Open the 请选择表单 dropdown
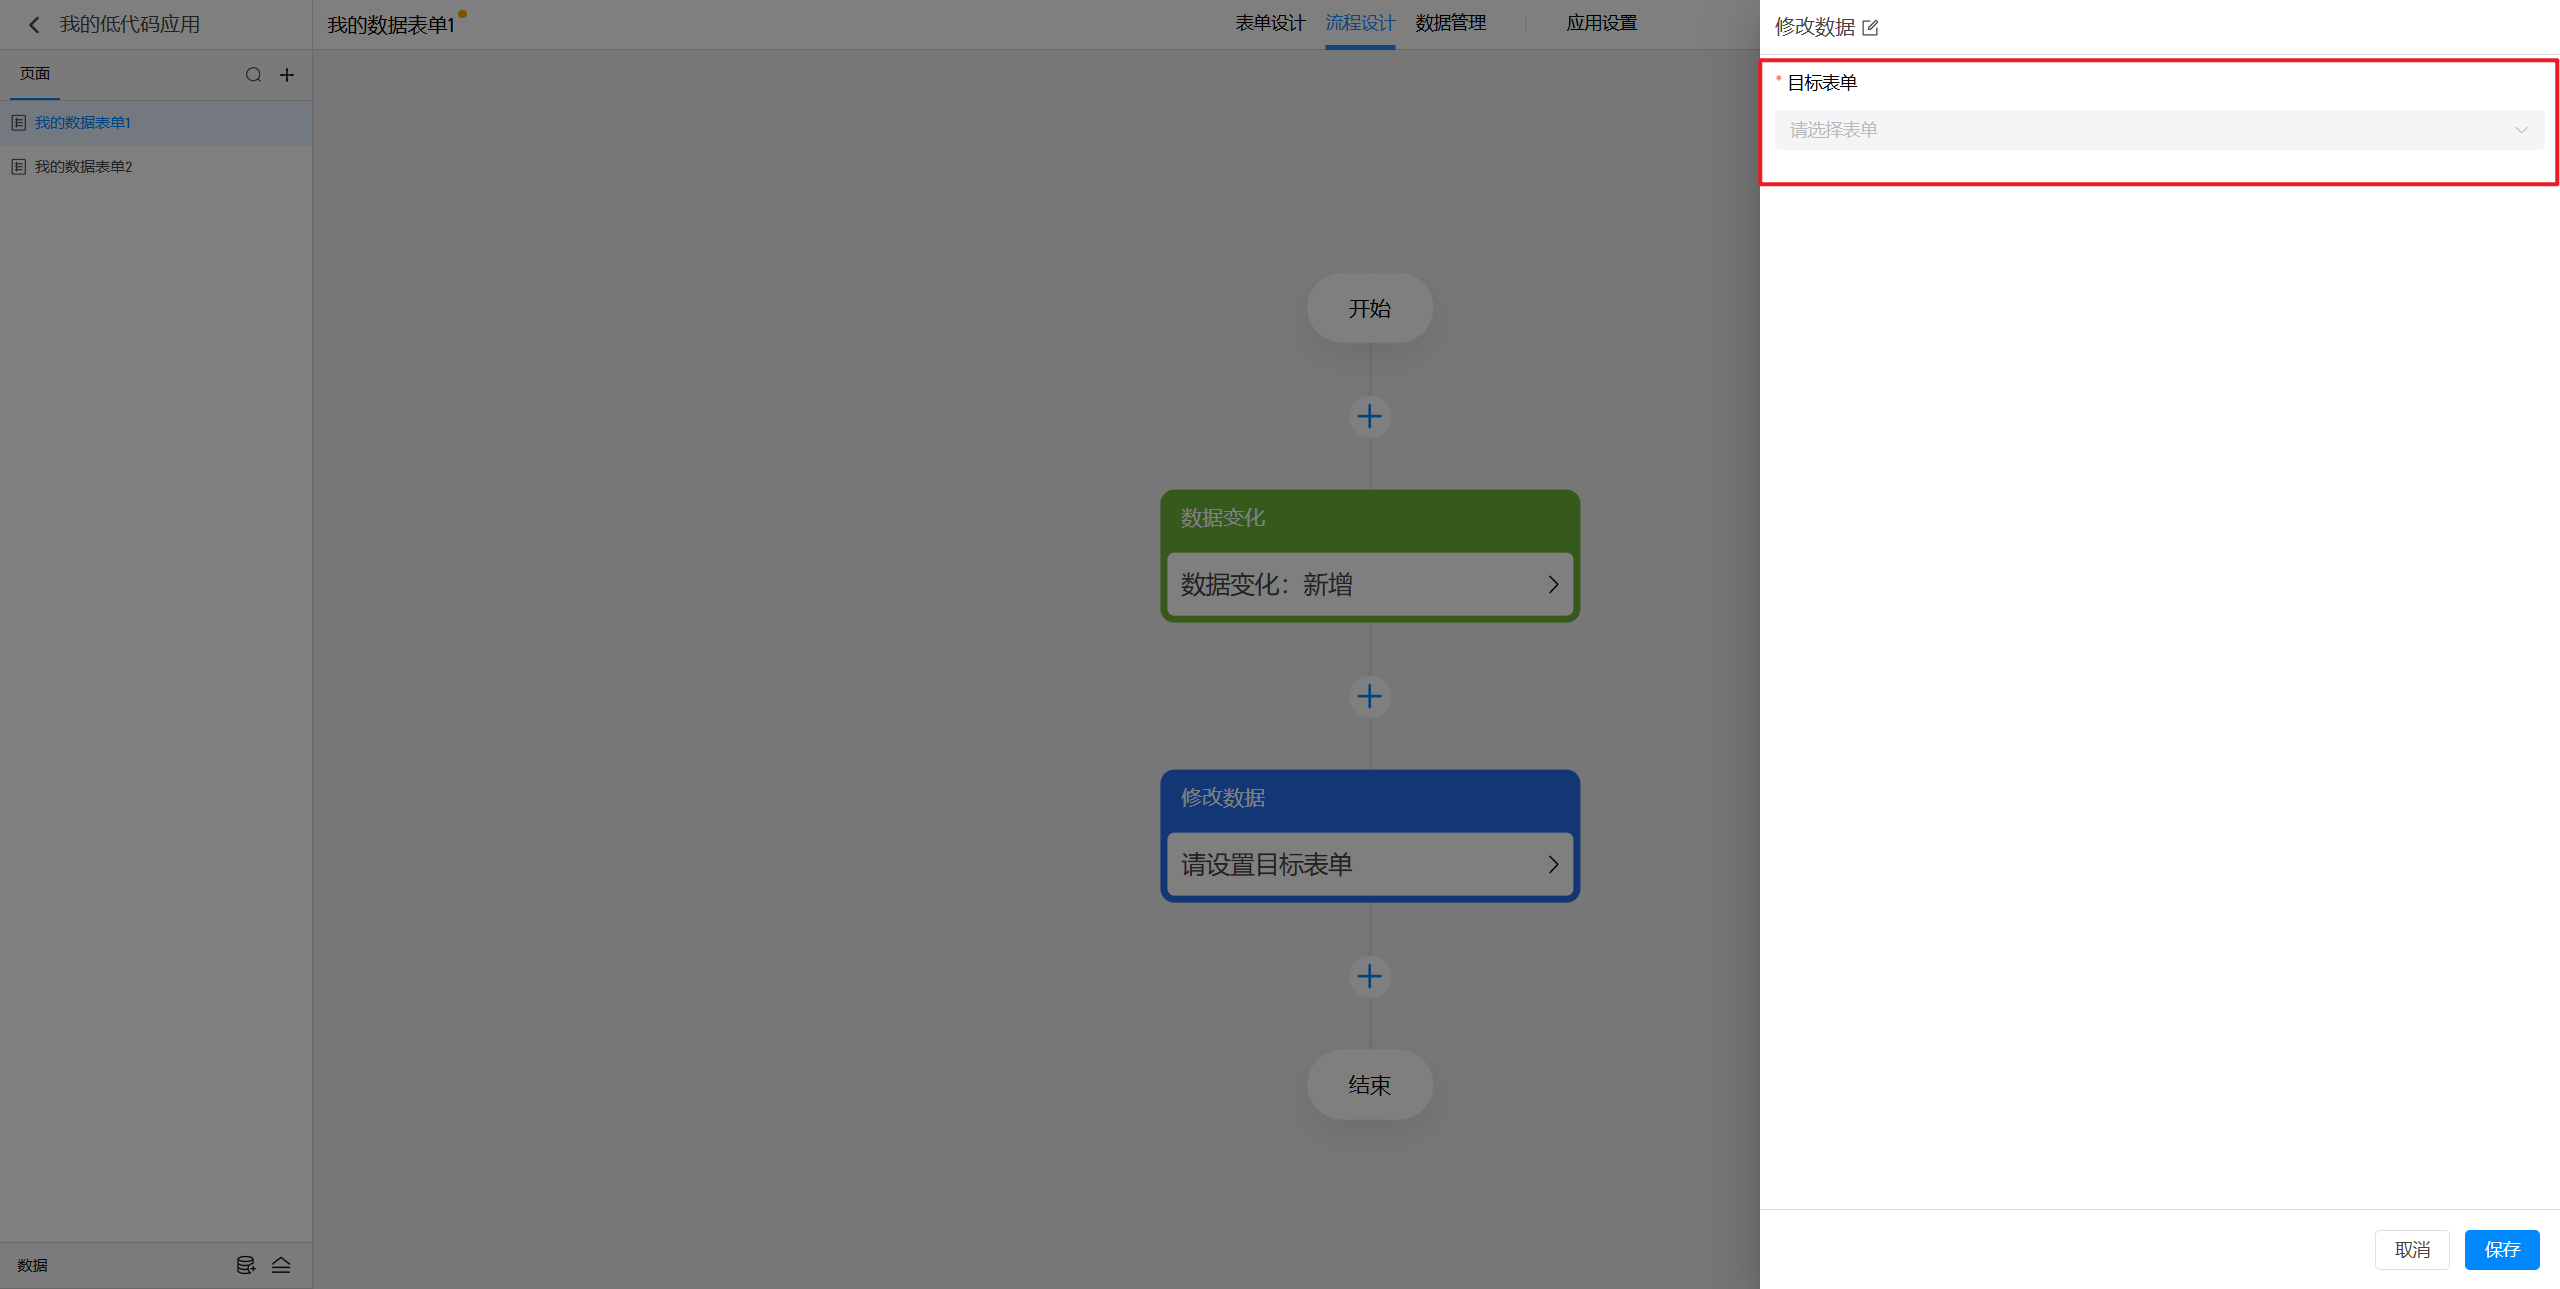This screenshot has height=1289, width=2560. (2158, 130)
